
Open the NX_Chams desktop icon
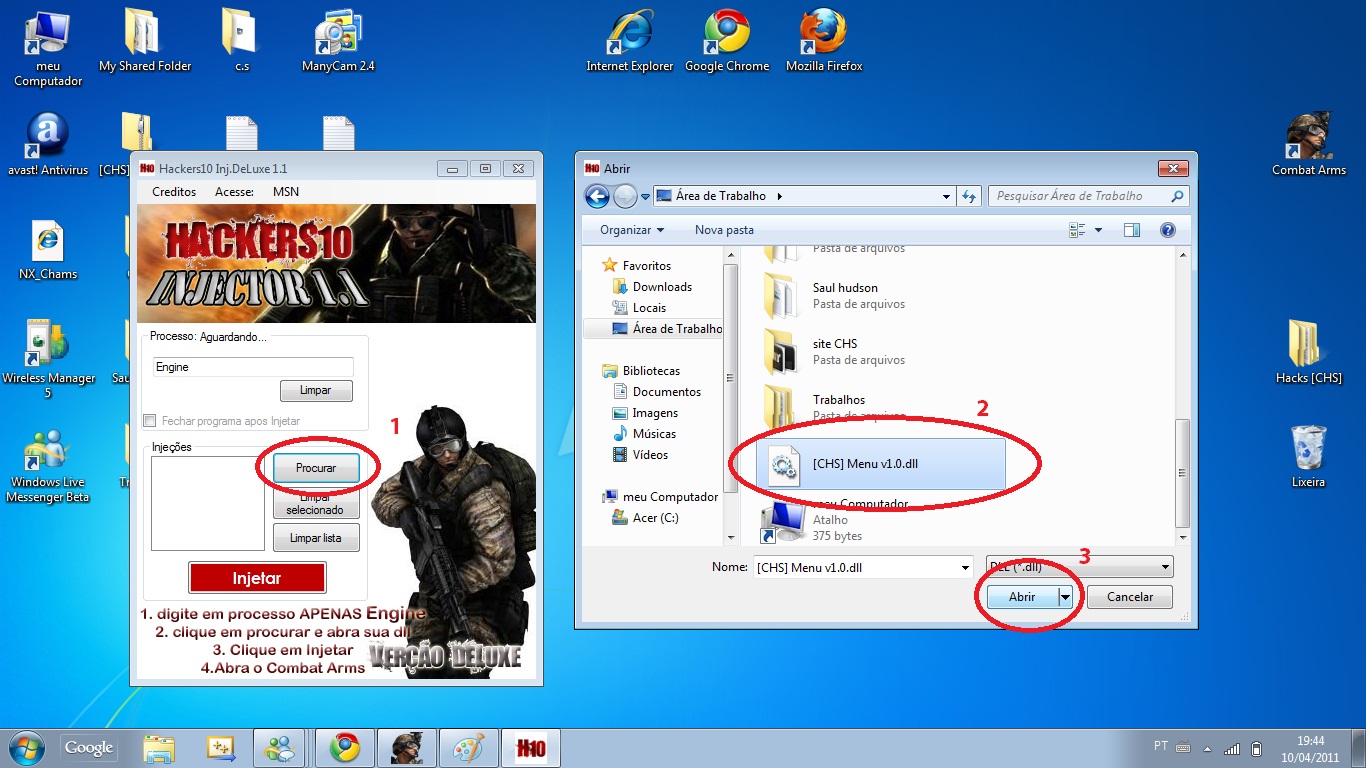click(x=47, y=250)
